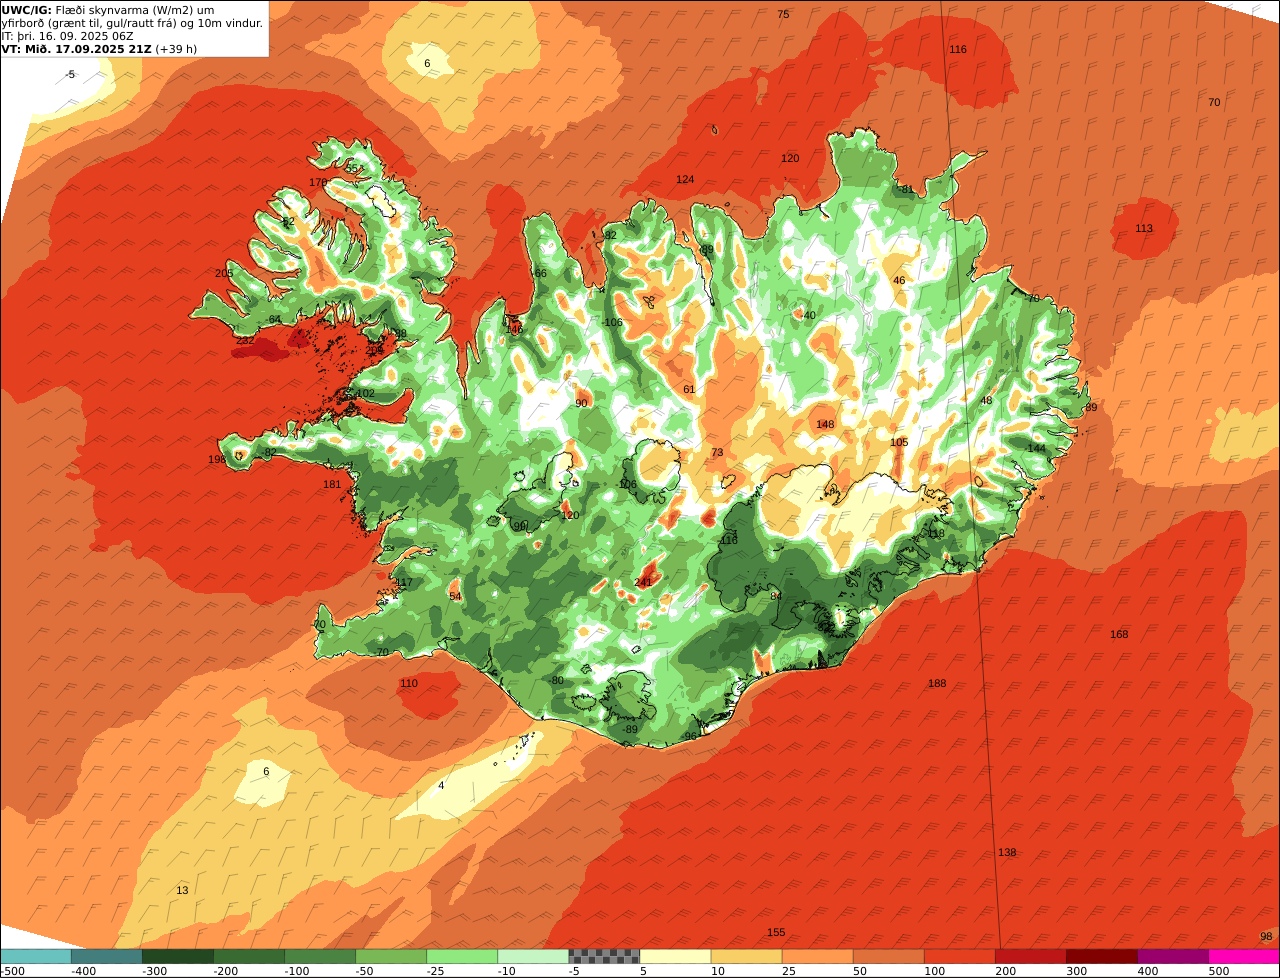1280x978 pixels.
Task: Pick the swatch between 300 and 400
Action: [1102, 956]
